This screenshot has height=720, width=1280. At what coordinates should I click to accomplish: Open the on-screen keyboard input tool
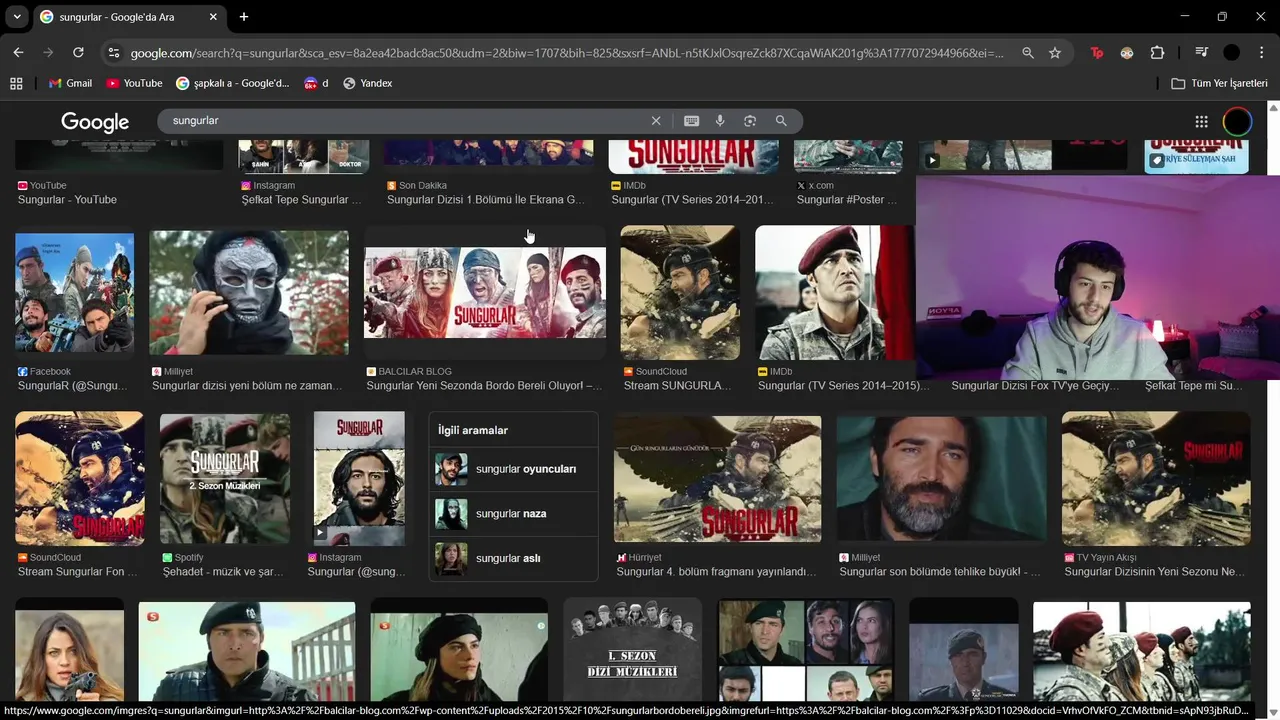tap(691, 121)
